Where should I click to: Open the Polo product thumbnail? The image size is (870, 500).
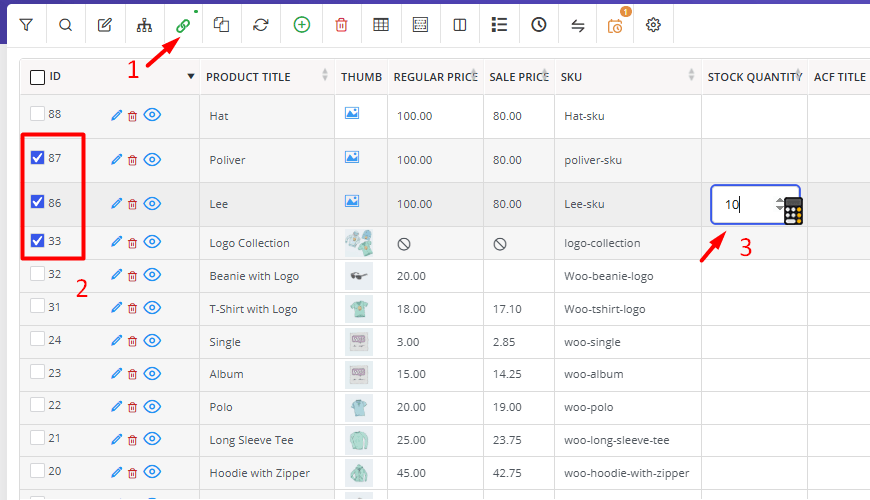click(x=358, y=408)
